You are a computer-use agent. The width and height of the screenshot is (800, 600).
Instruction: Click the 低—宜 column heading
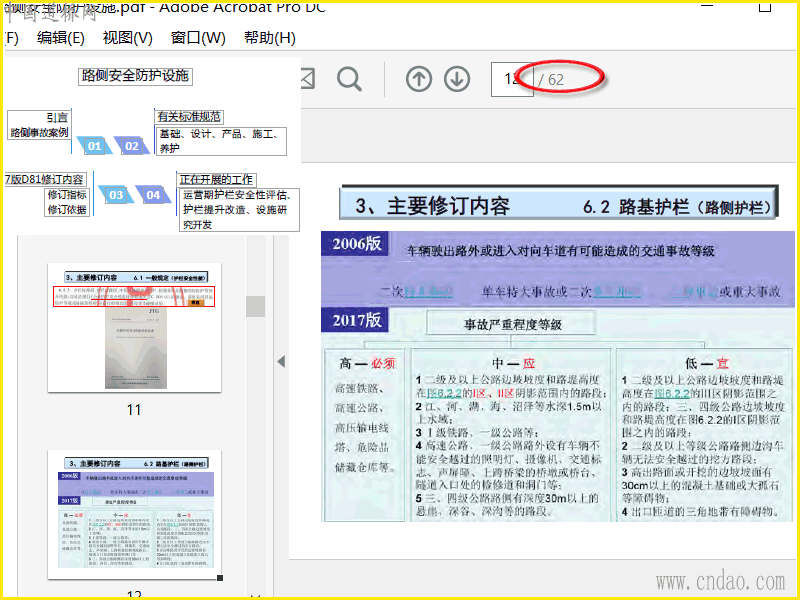707,363
